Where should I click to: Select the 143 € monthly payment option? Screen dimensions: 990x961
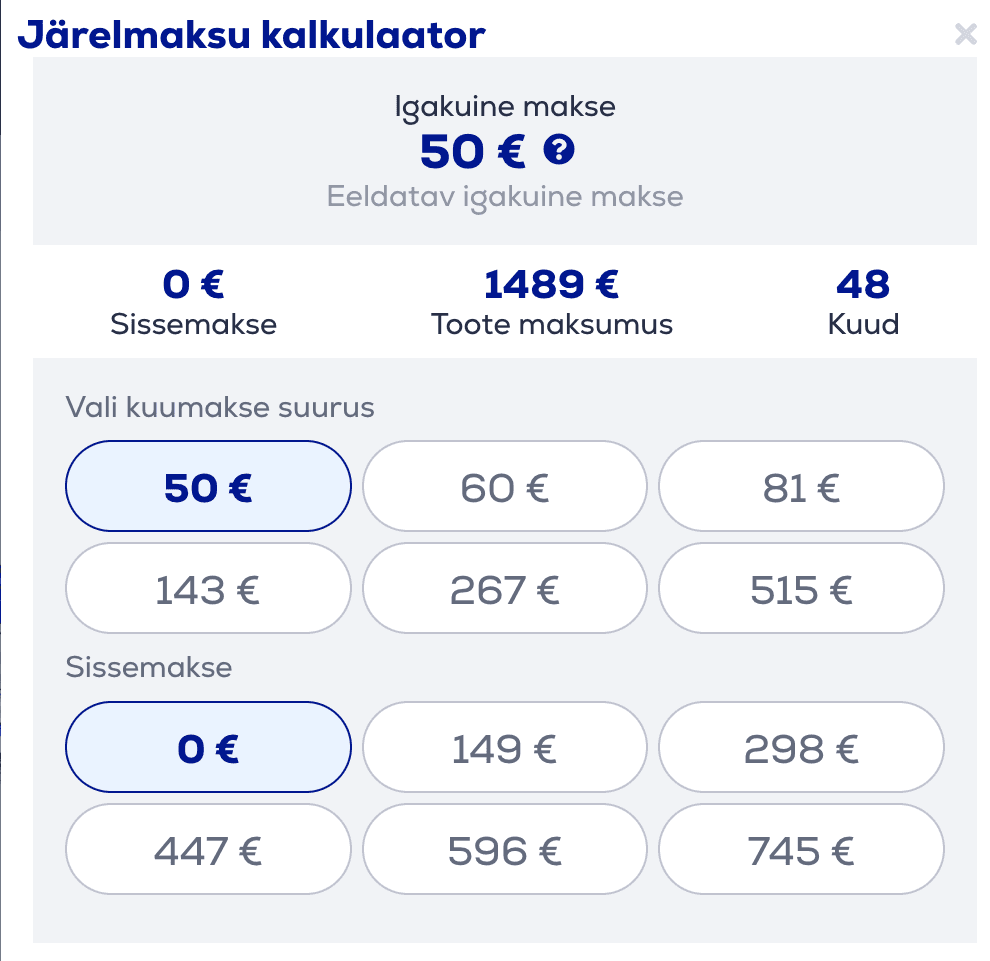[x=208, y=589]
